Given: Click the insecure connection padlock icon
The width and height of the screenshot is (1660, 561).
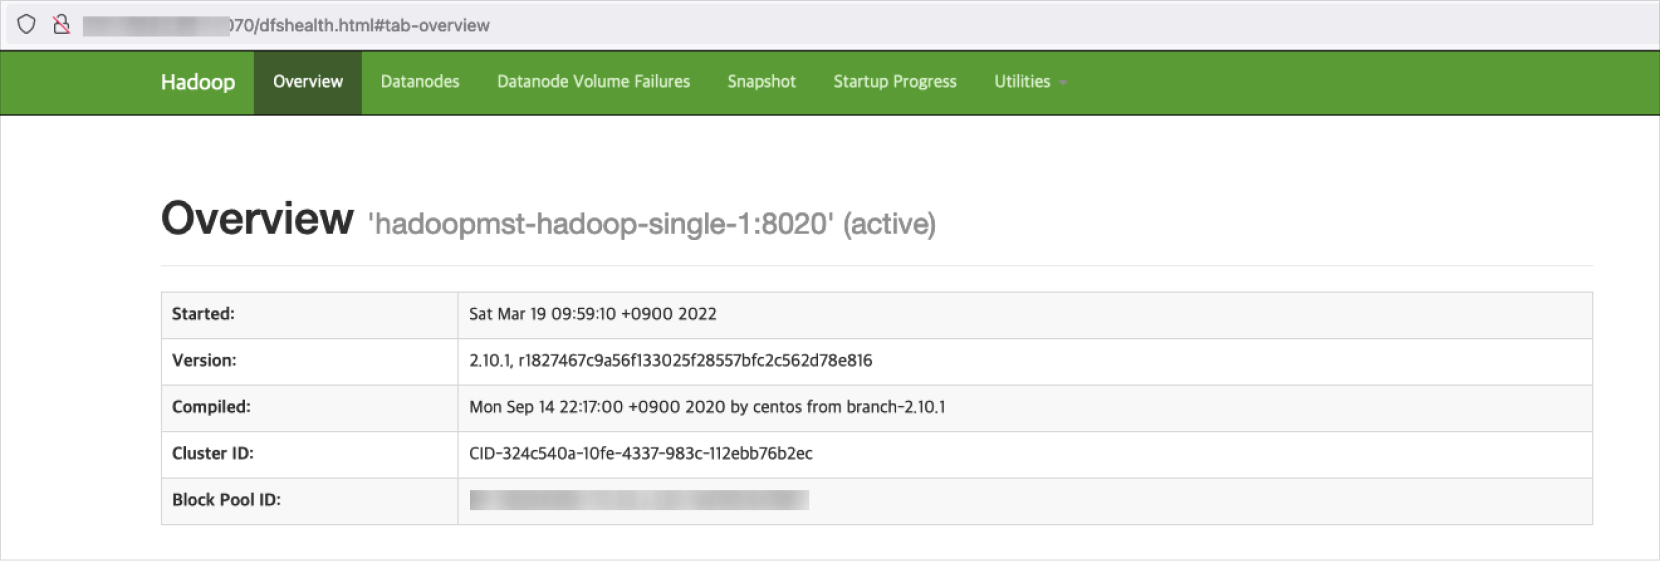Looking at the screenshot, I should 62,25.
